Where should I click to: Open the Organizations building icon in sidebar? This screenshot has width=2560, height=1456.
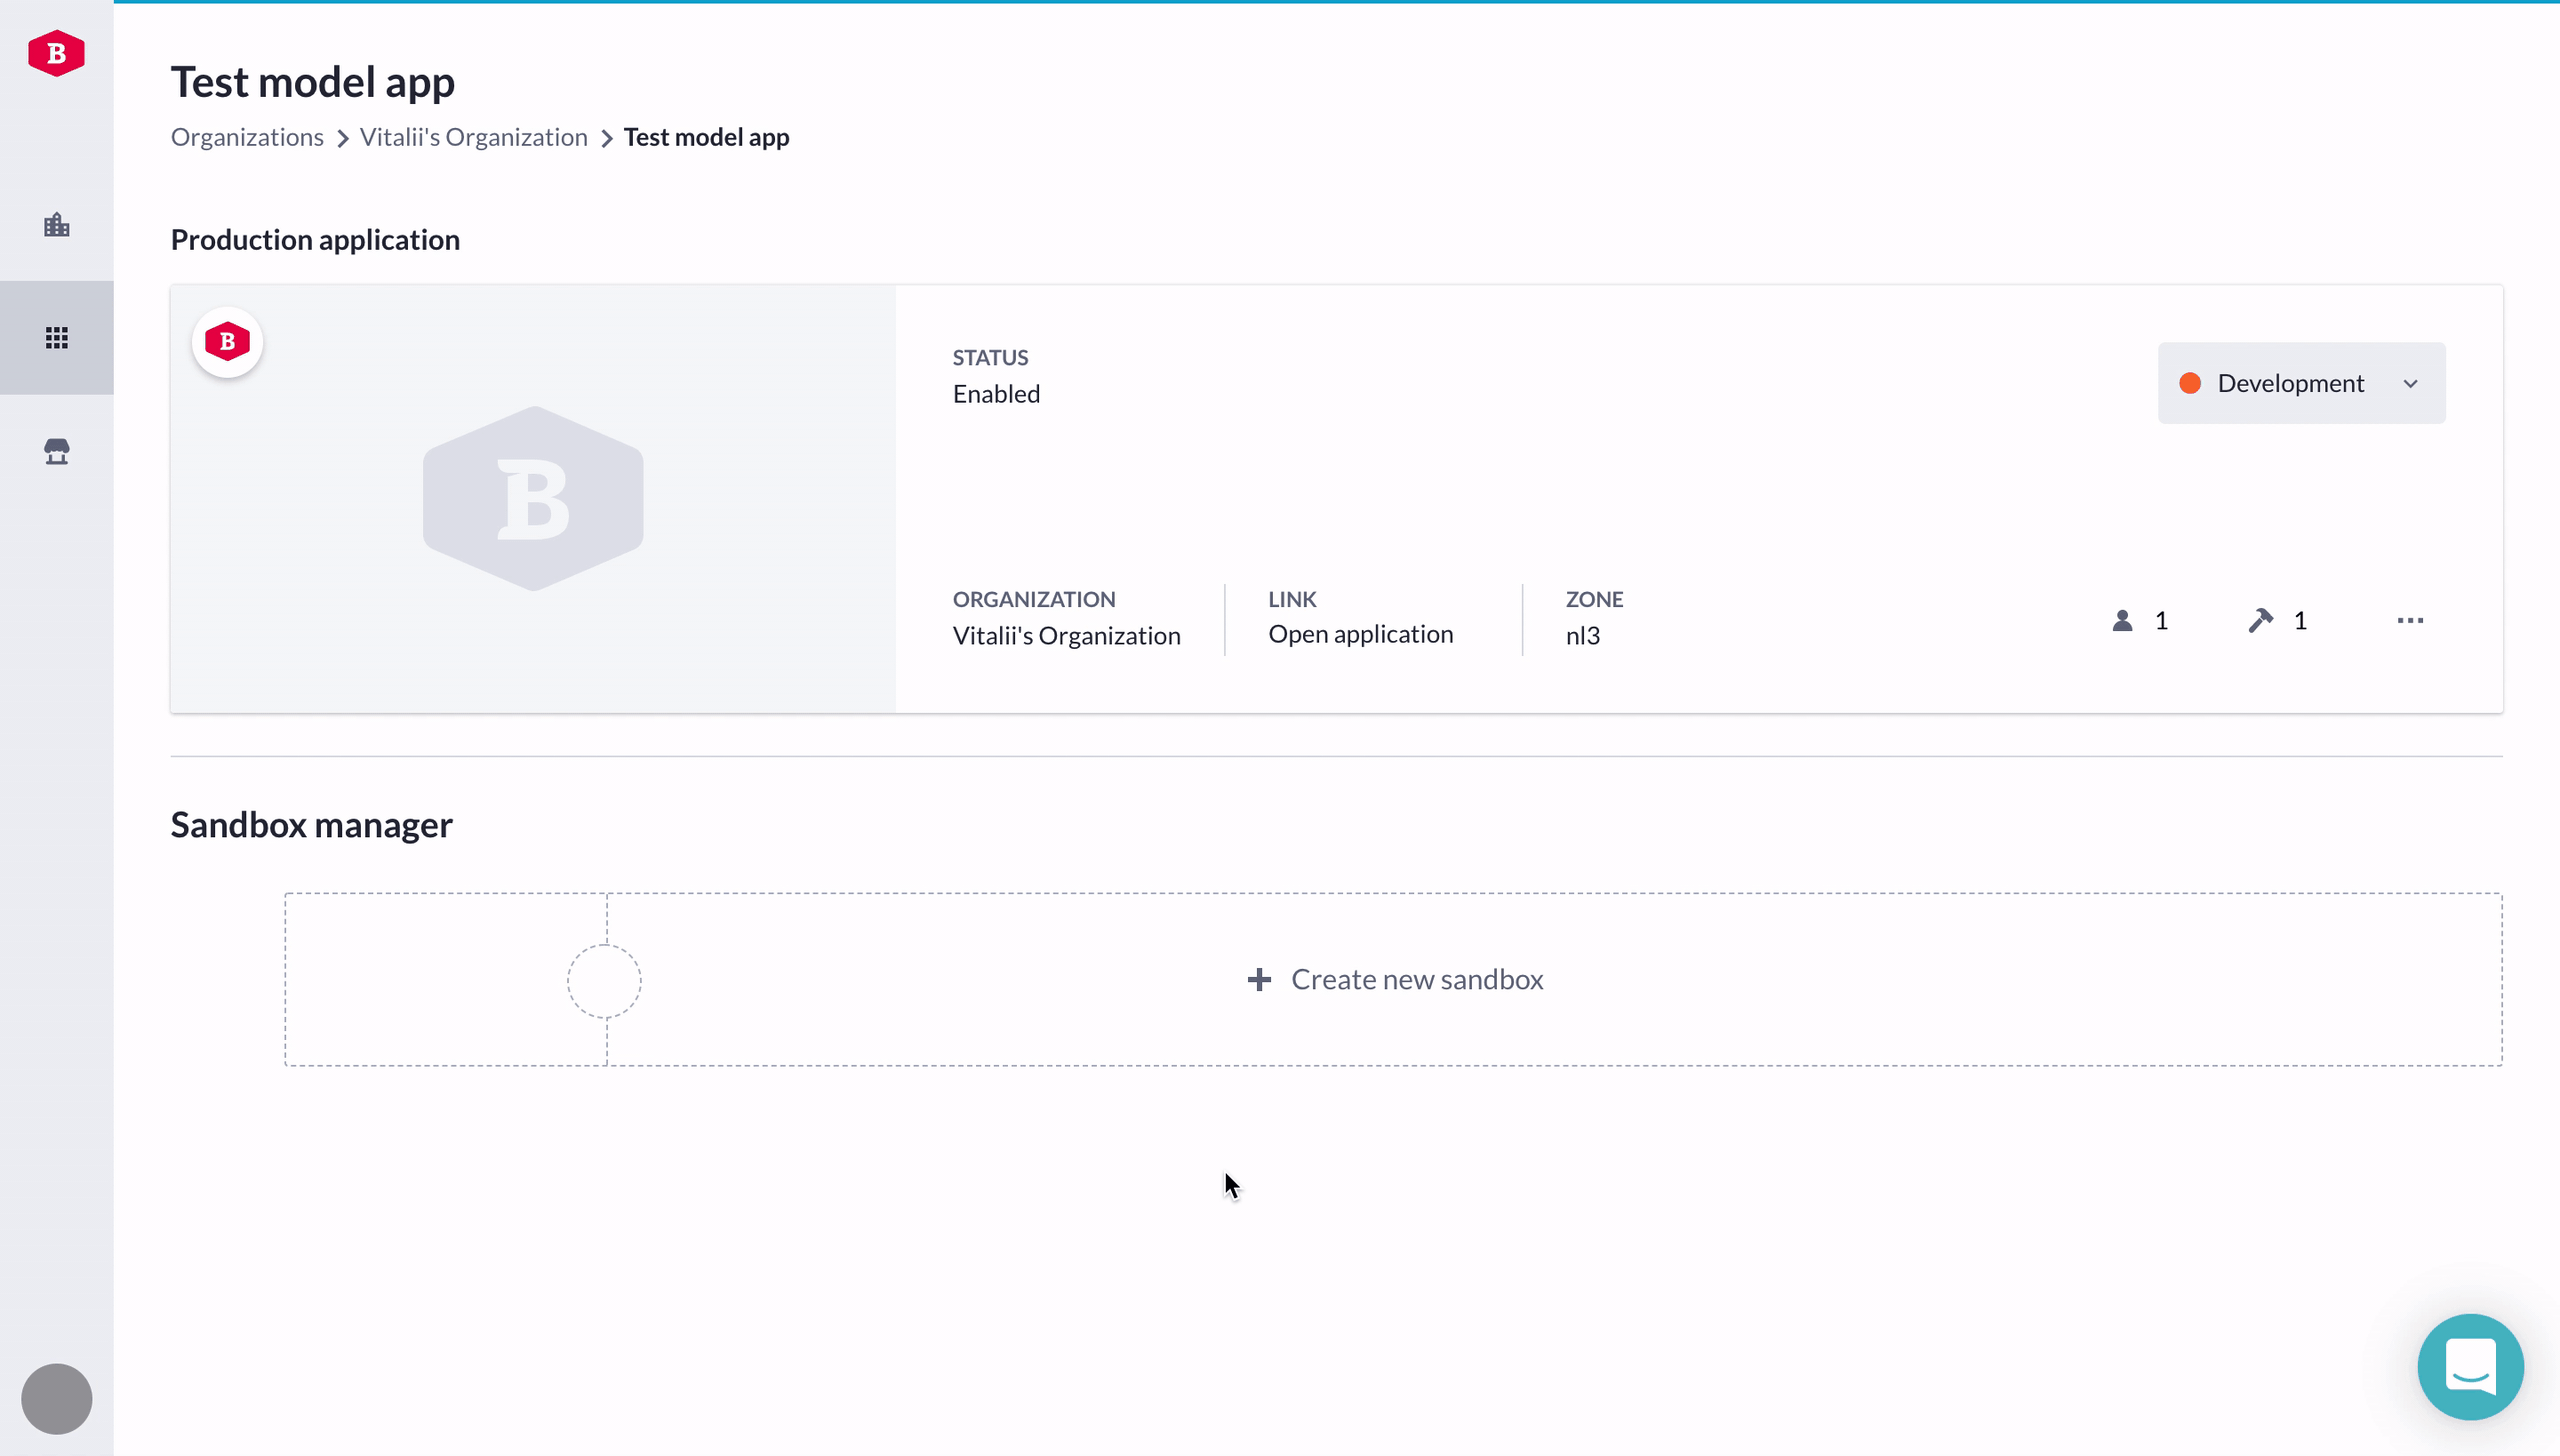(x=57, y=224)
